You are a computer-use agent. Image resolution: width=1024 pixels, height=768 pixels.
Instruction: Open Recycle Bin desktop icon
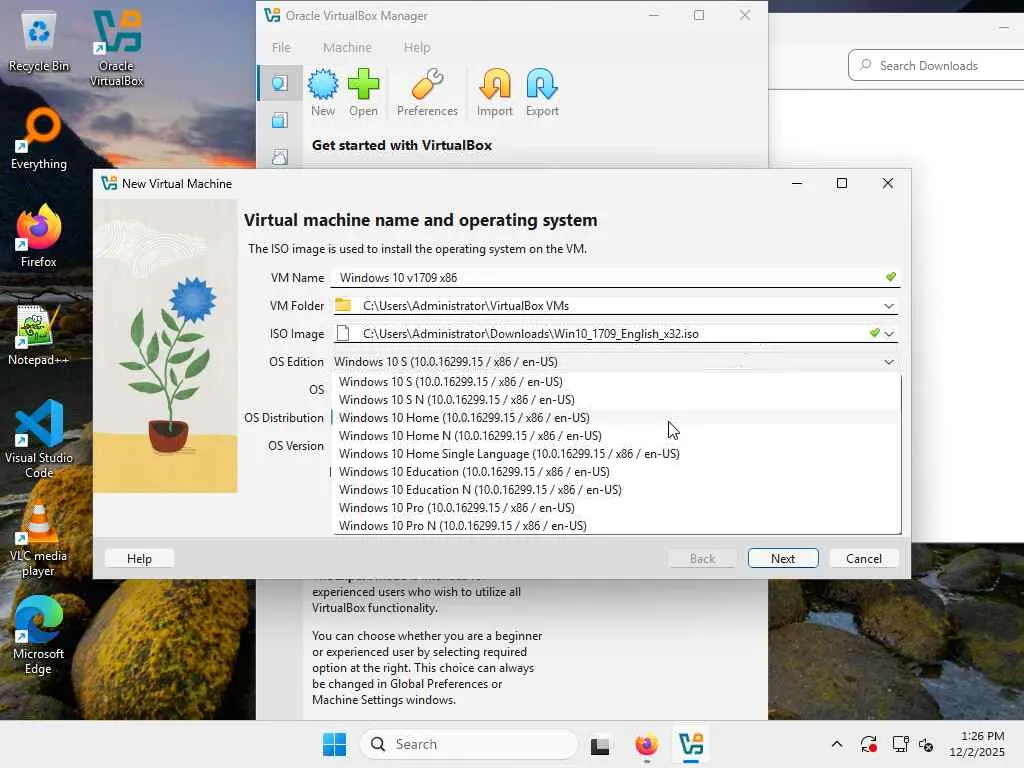click(x=39, y=42)
